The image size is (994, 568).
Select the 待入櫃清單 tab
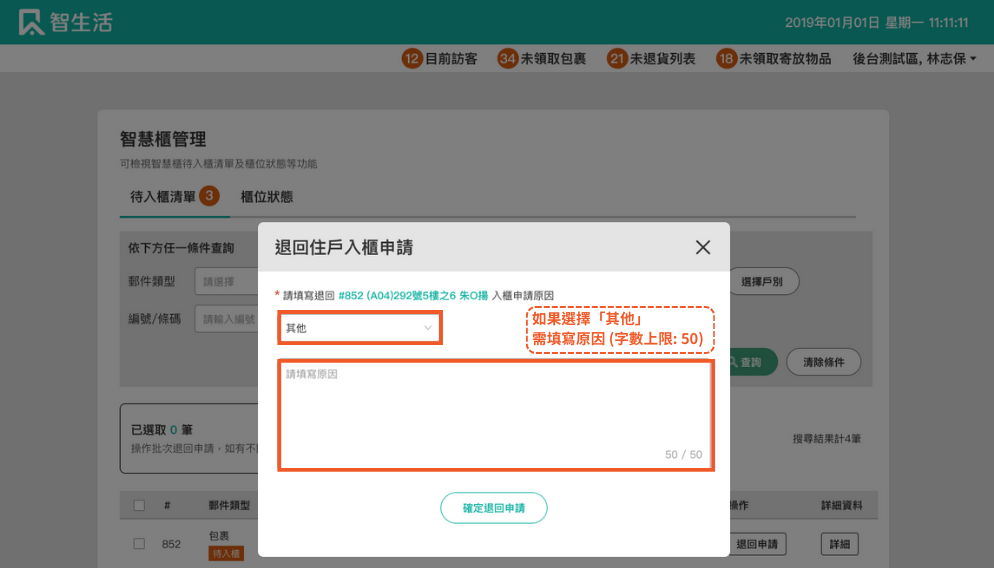click(x=163, y=197)
